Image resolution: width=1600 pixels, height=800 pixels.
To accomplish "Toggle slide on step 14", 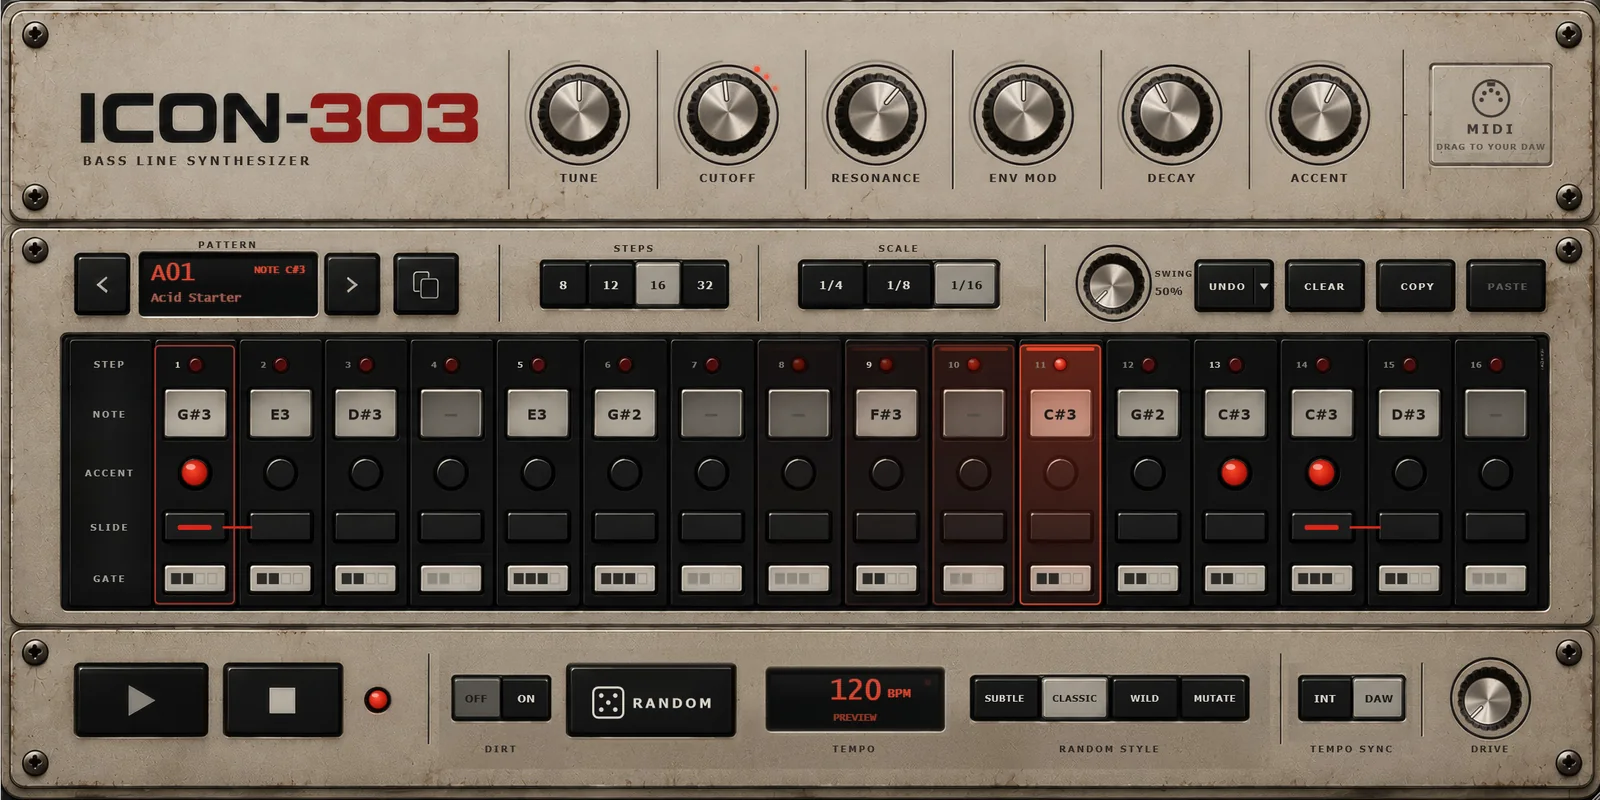I will coord(1321,526).
